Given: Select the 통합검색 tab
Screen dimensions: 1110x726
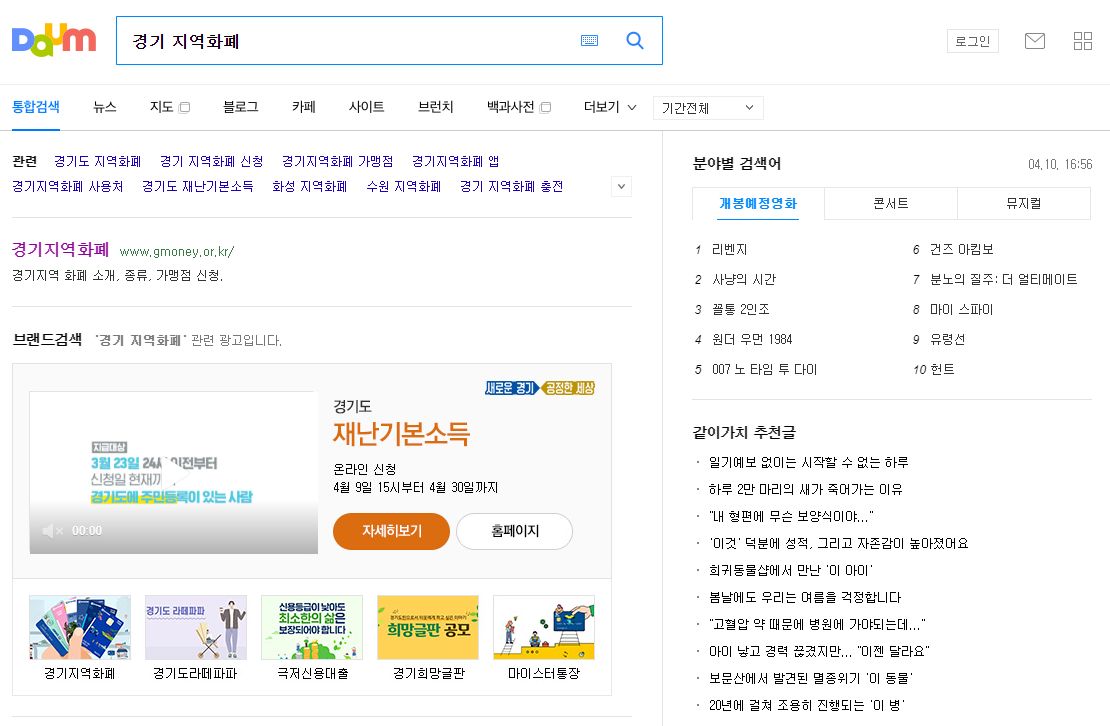Looking at the screenshot, I should pos(36,107).
